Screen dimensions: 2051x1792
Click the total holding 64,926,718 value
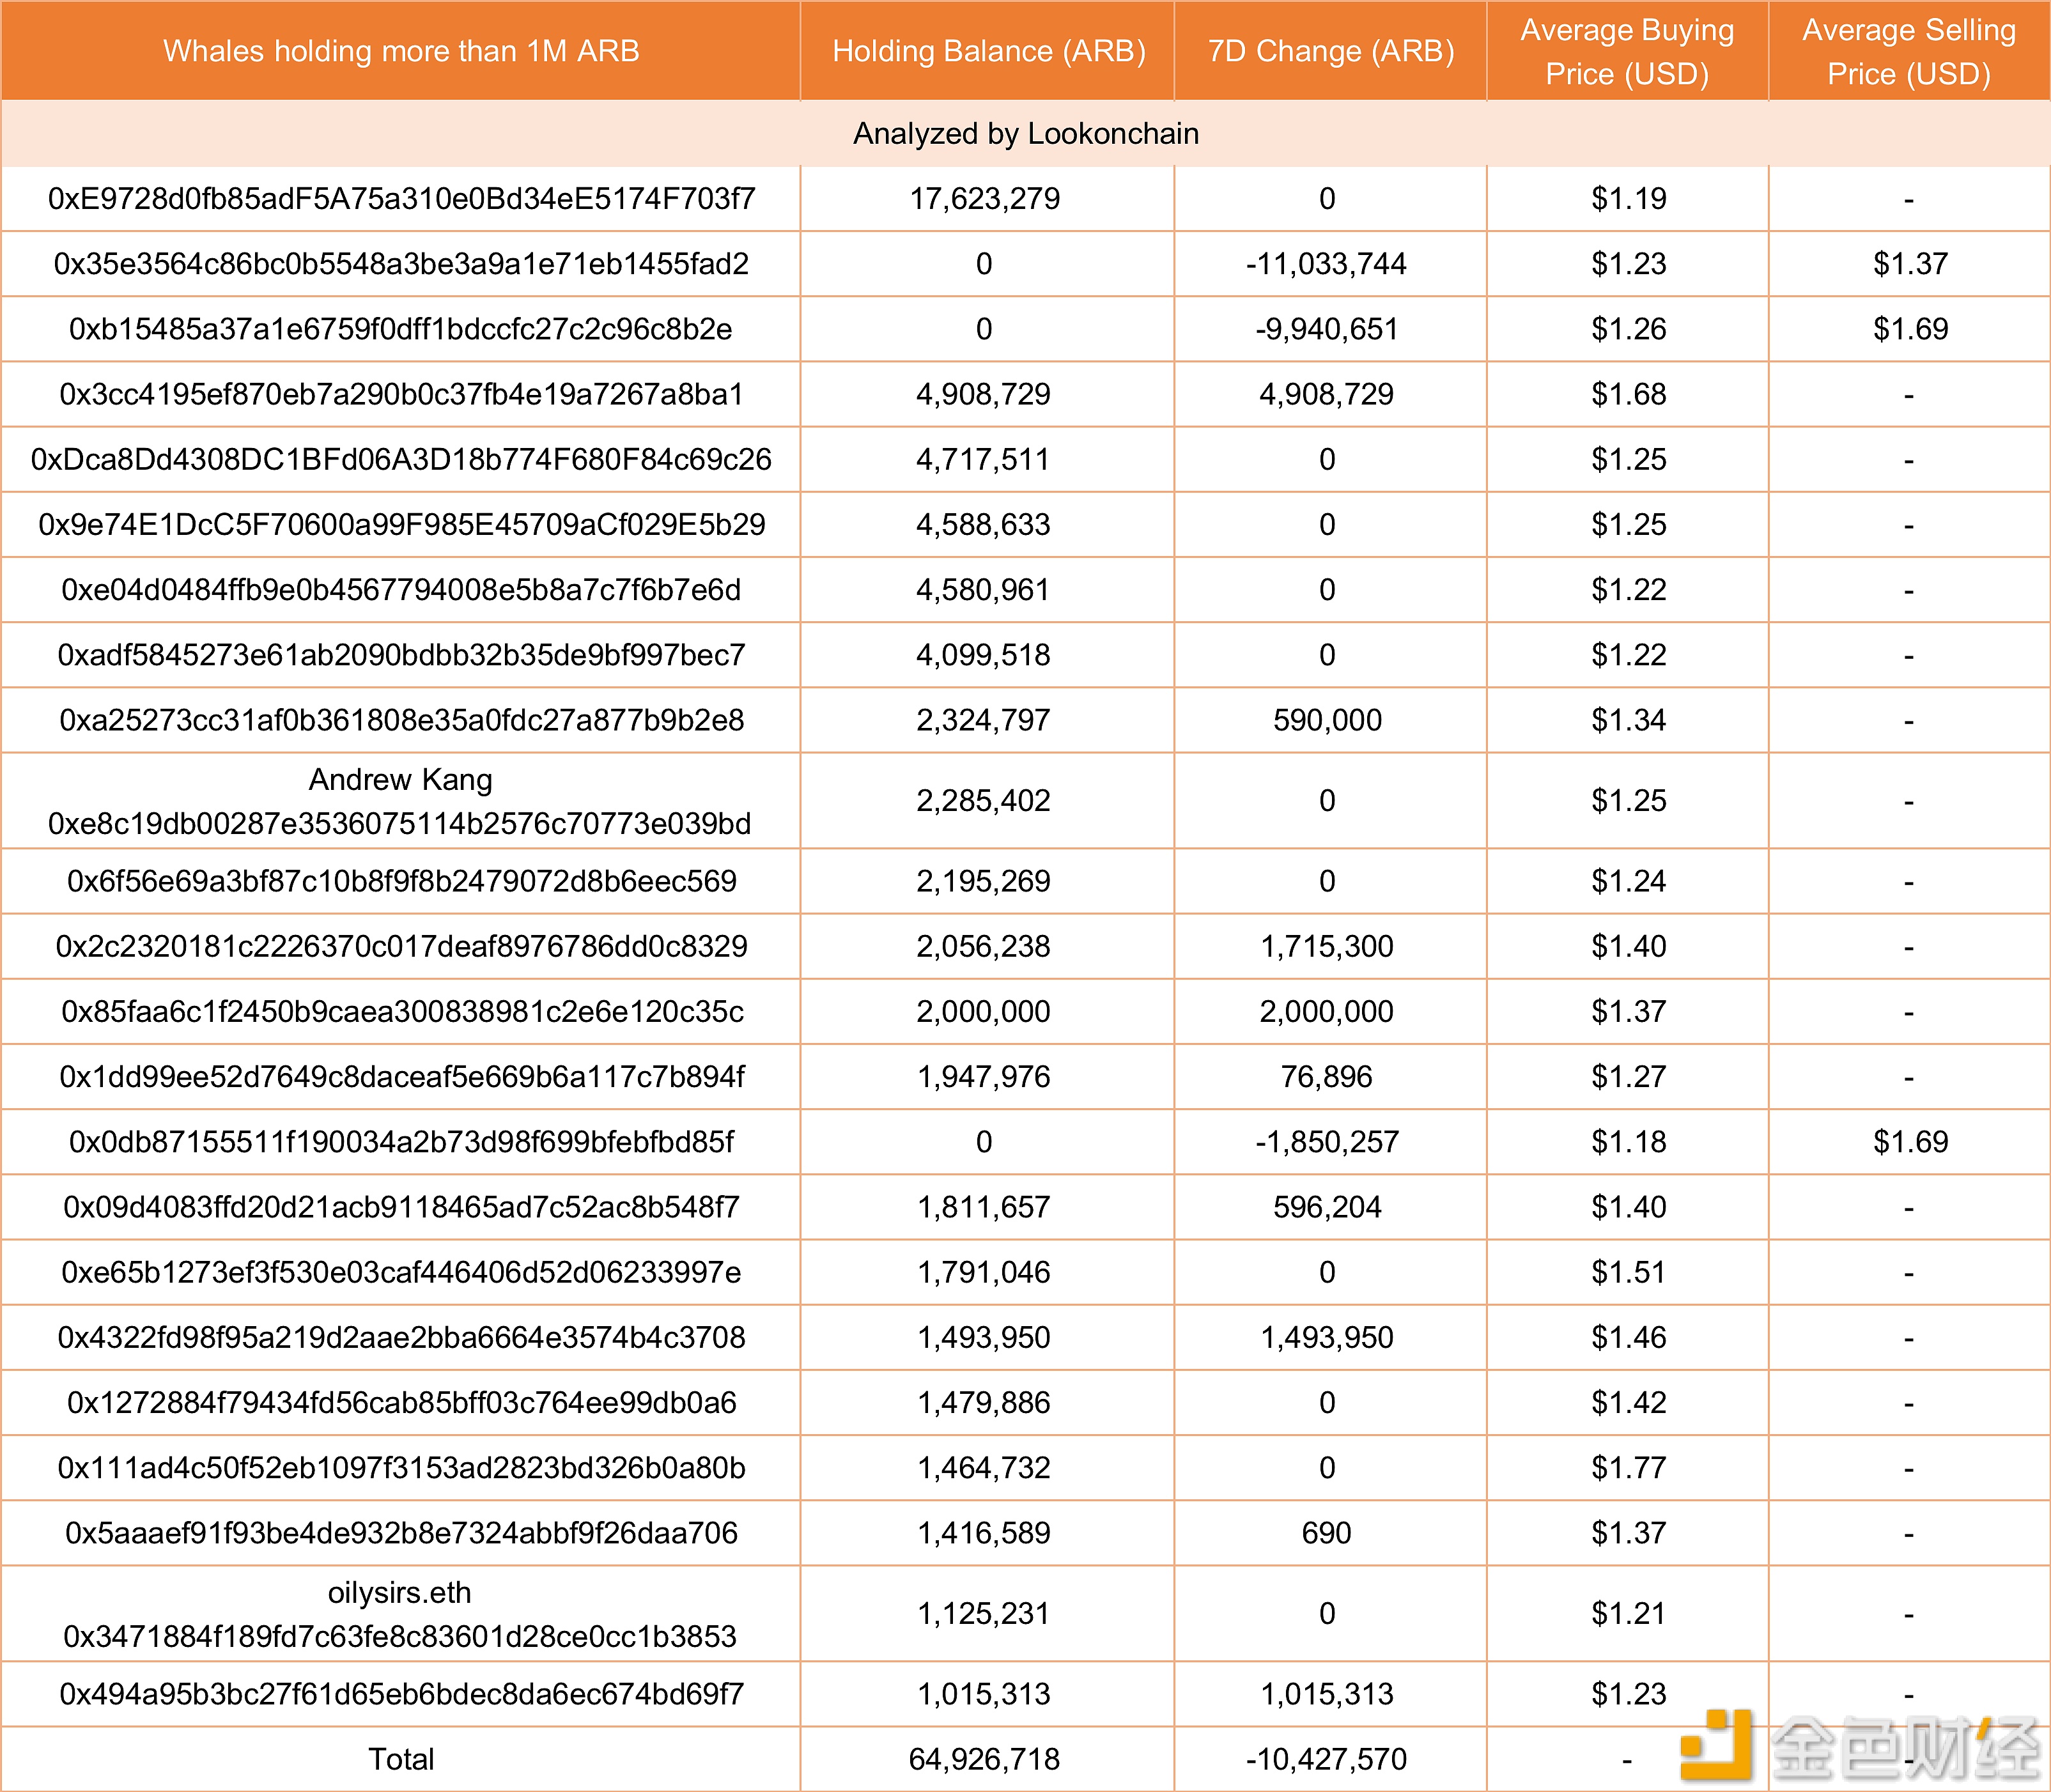pyautogui.click(x=984, y=1759)
